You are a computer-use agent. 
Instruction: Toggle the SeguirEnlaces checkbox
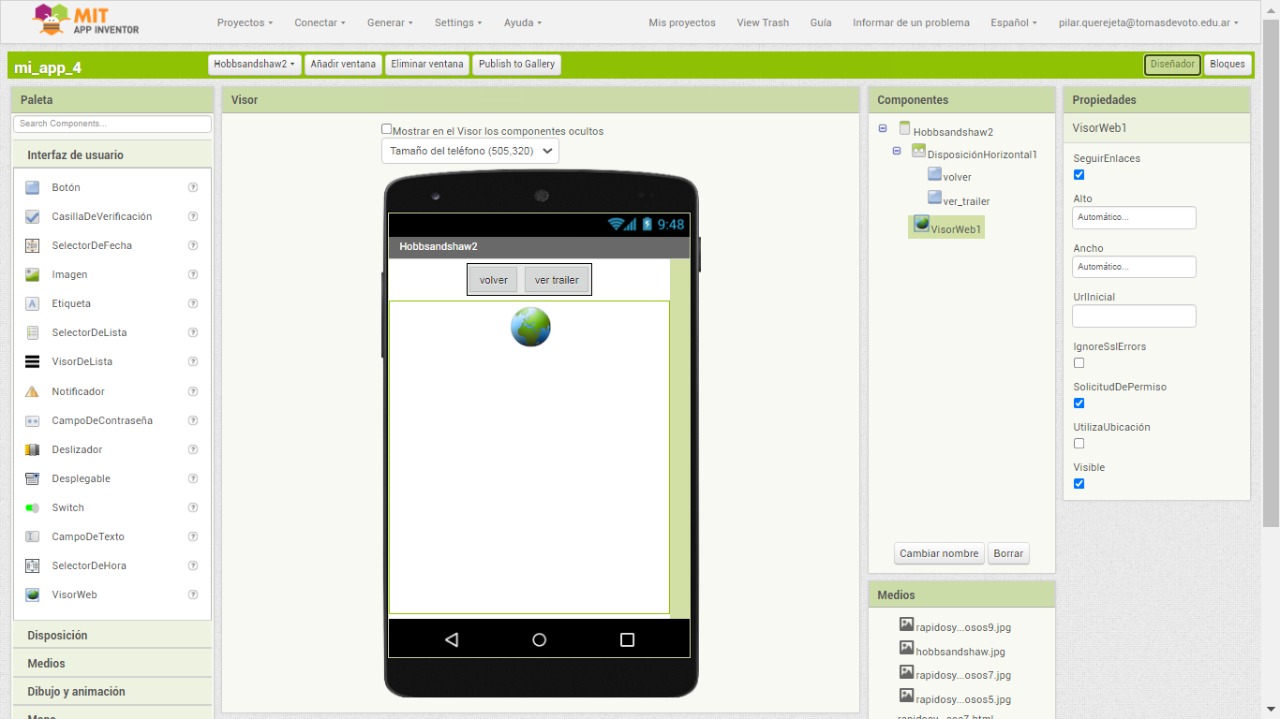coord(1079,175)
